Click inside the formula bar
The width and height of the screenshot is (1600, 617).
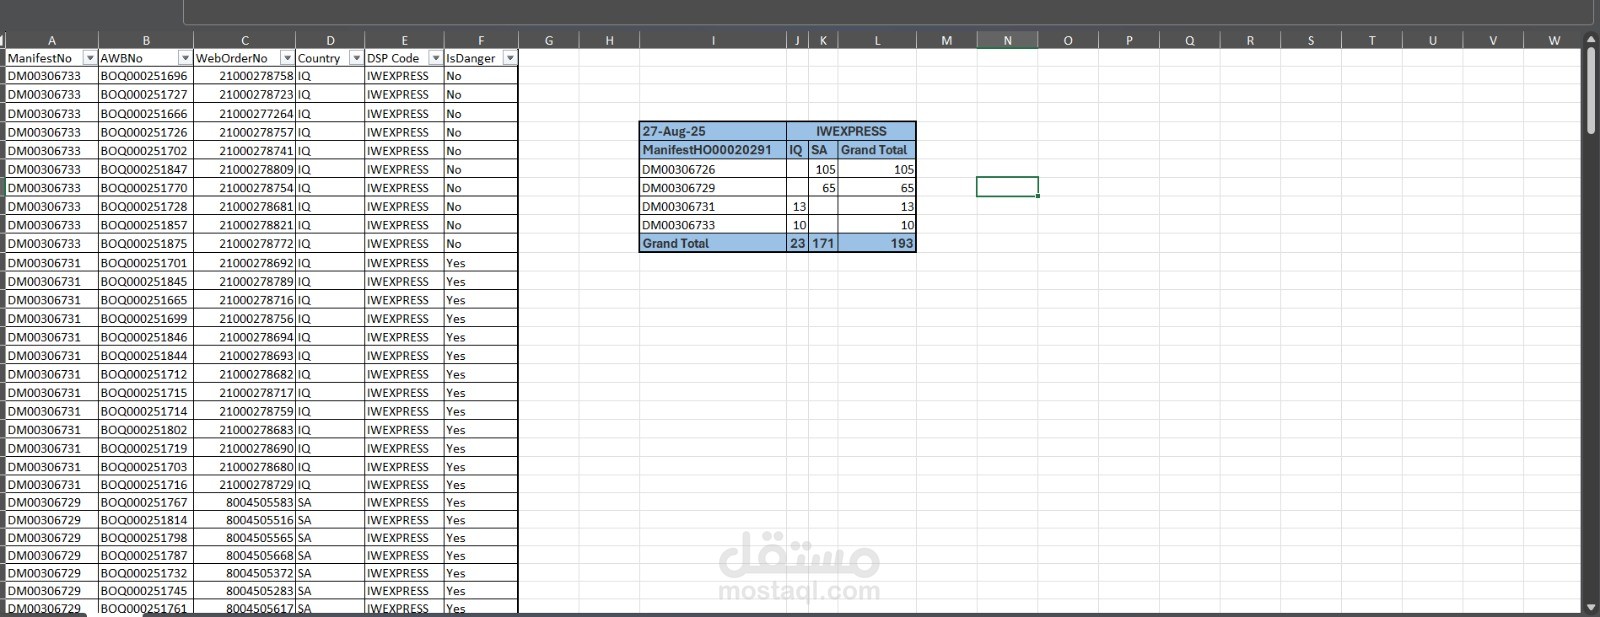pyautogui.click(x=888, y=12)
